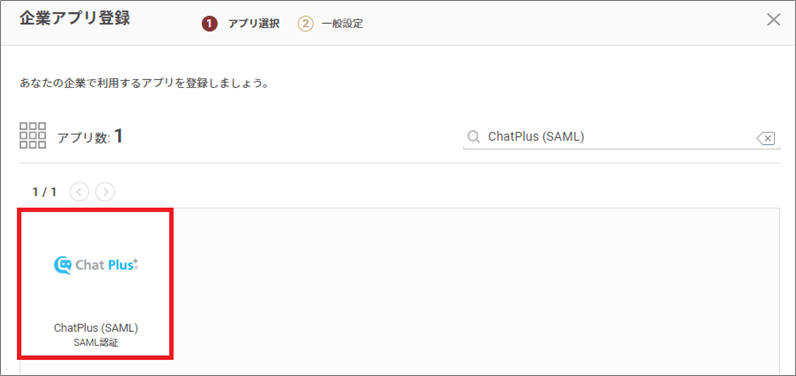Click the 企業アプリ登録 title
Viewport: 796px width, 376px height.
click(75, 19)
